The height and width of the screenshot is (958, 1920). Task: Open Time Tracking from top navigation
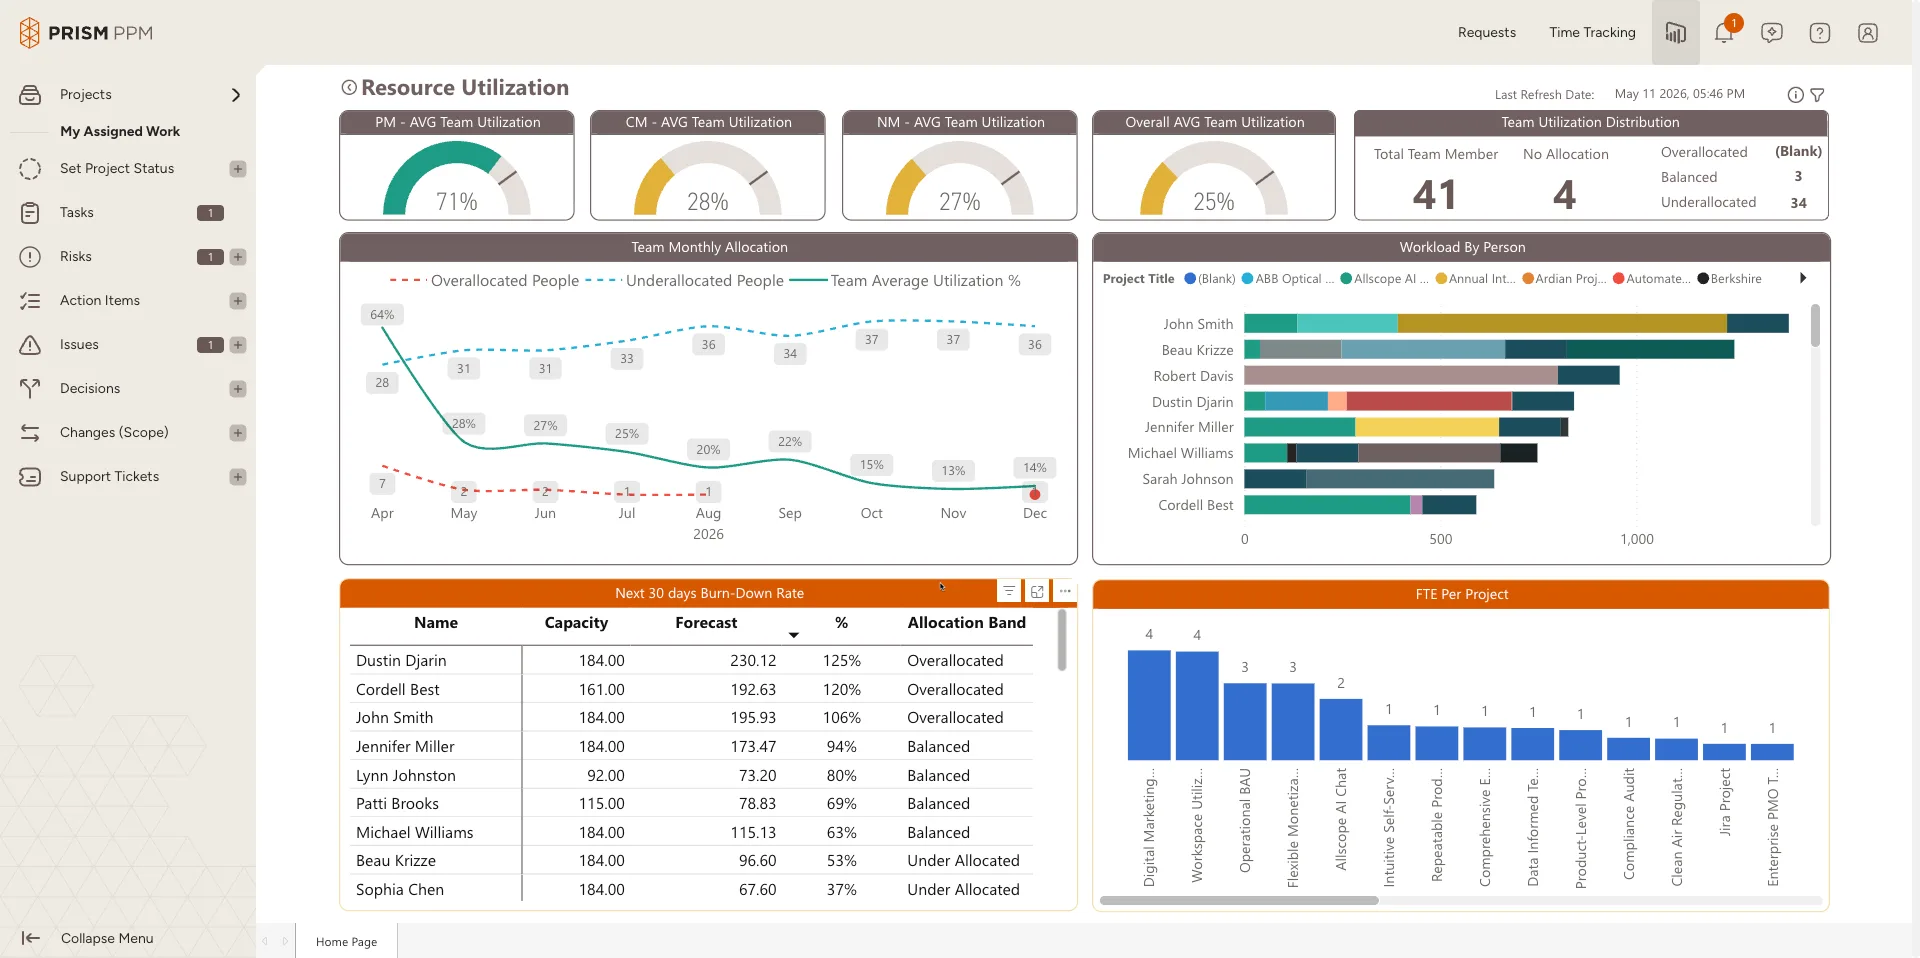coord(1593,33)
